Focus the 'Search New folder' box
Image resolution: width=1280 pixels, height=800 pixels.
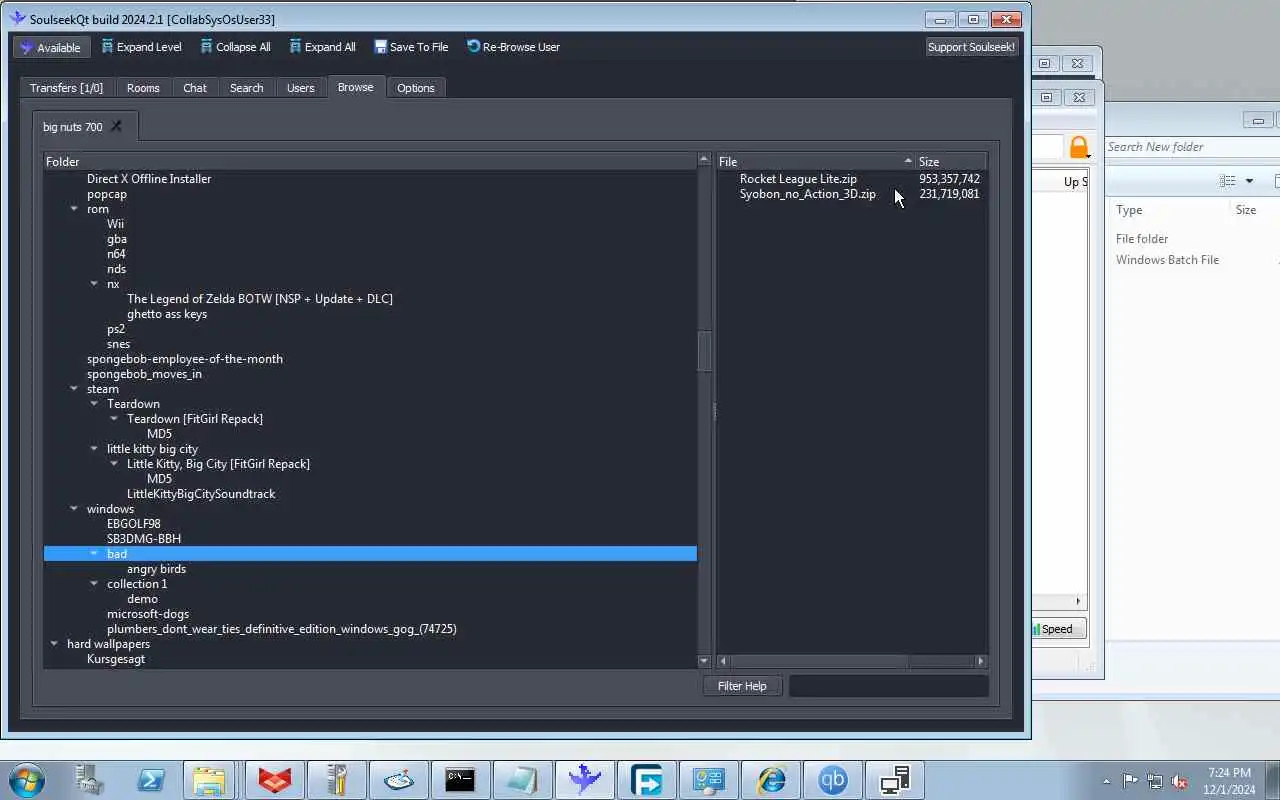(1190, 147)
